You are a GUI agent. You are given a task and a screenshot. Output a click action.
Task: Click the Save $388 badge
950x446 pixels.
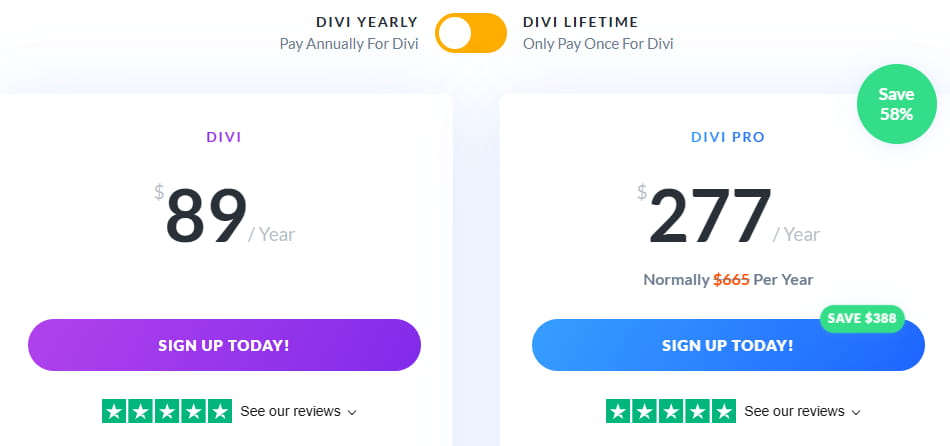(862, 319)
